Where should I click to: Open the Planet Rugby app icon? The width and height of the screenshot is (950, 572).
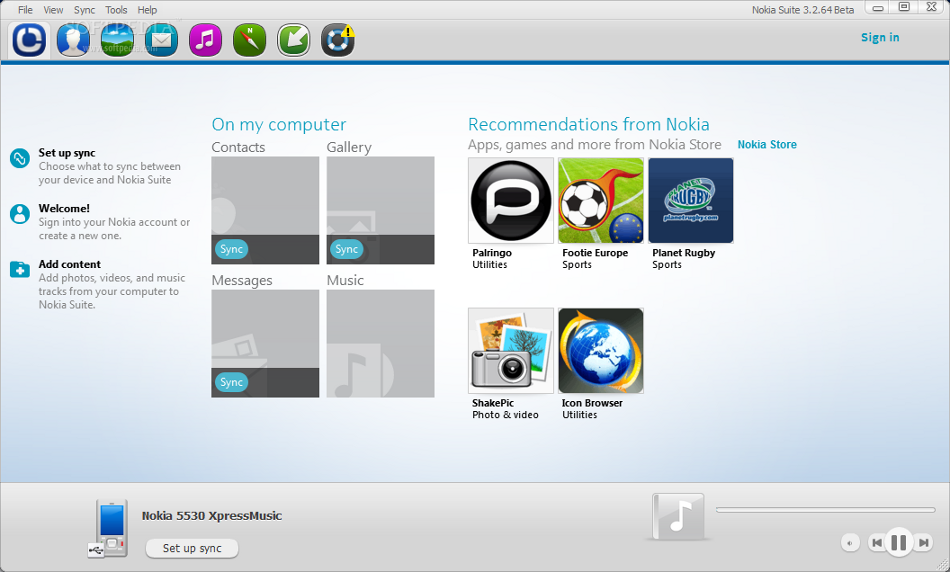691,201
